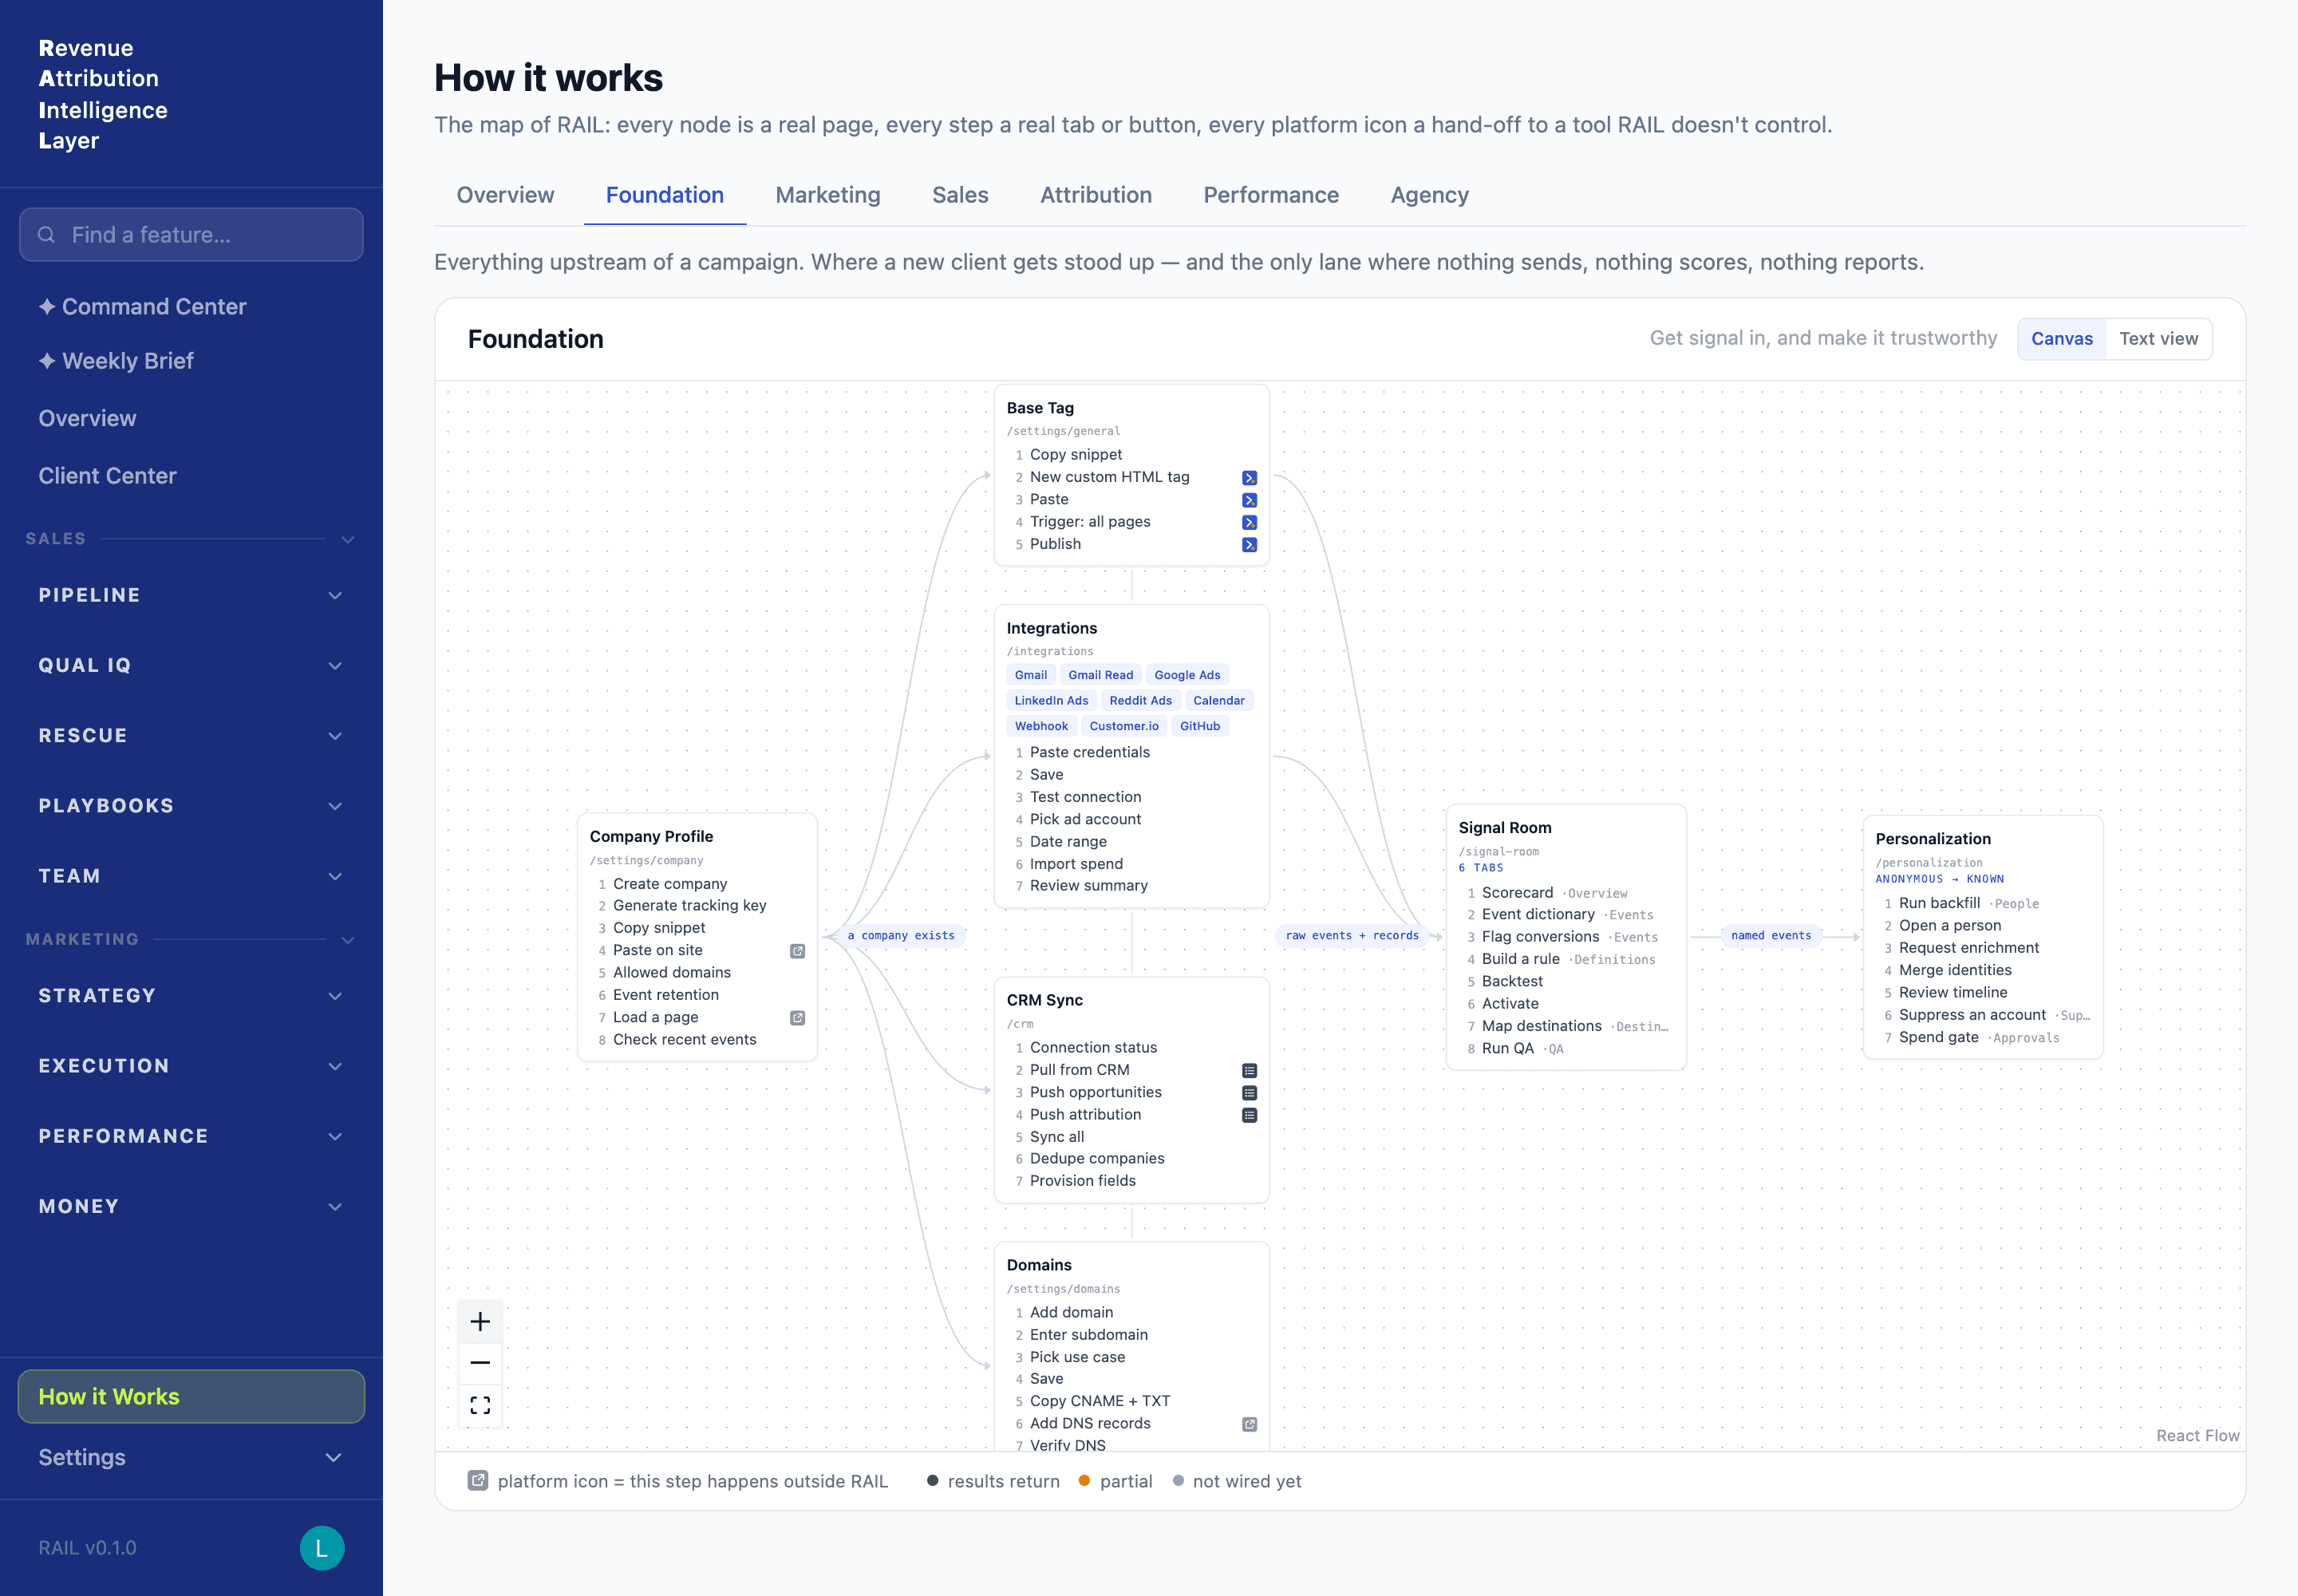Screen dimensions: 2298x1596
Task: Expand the QUAL IQ sidebar section
Action: click(191, 666)
